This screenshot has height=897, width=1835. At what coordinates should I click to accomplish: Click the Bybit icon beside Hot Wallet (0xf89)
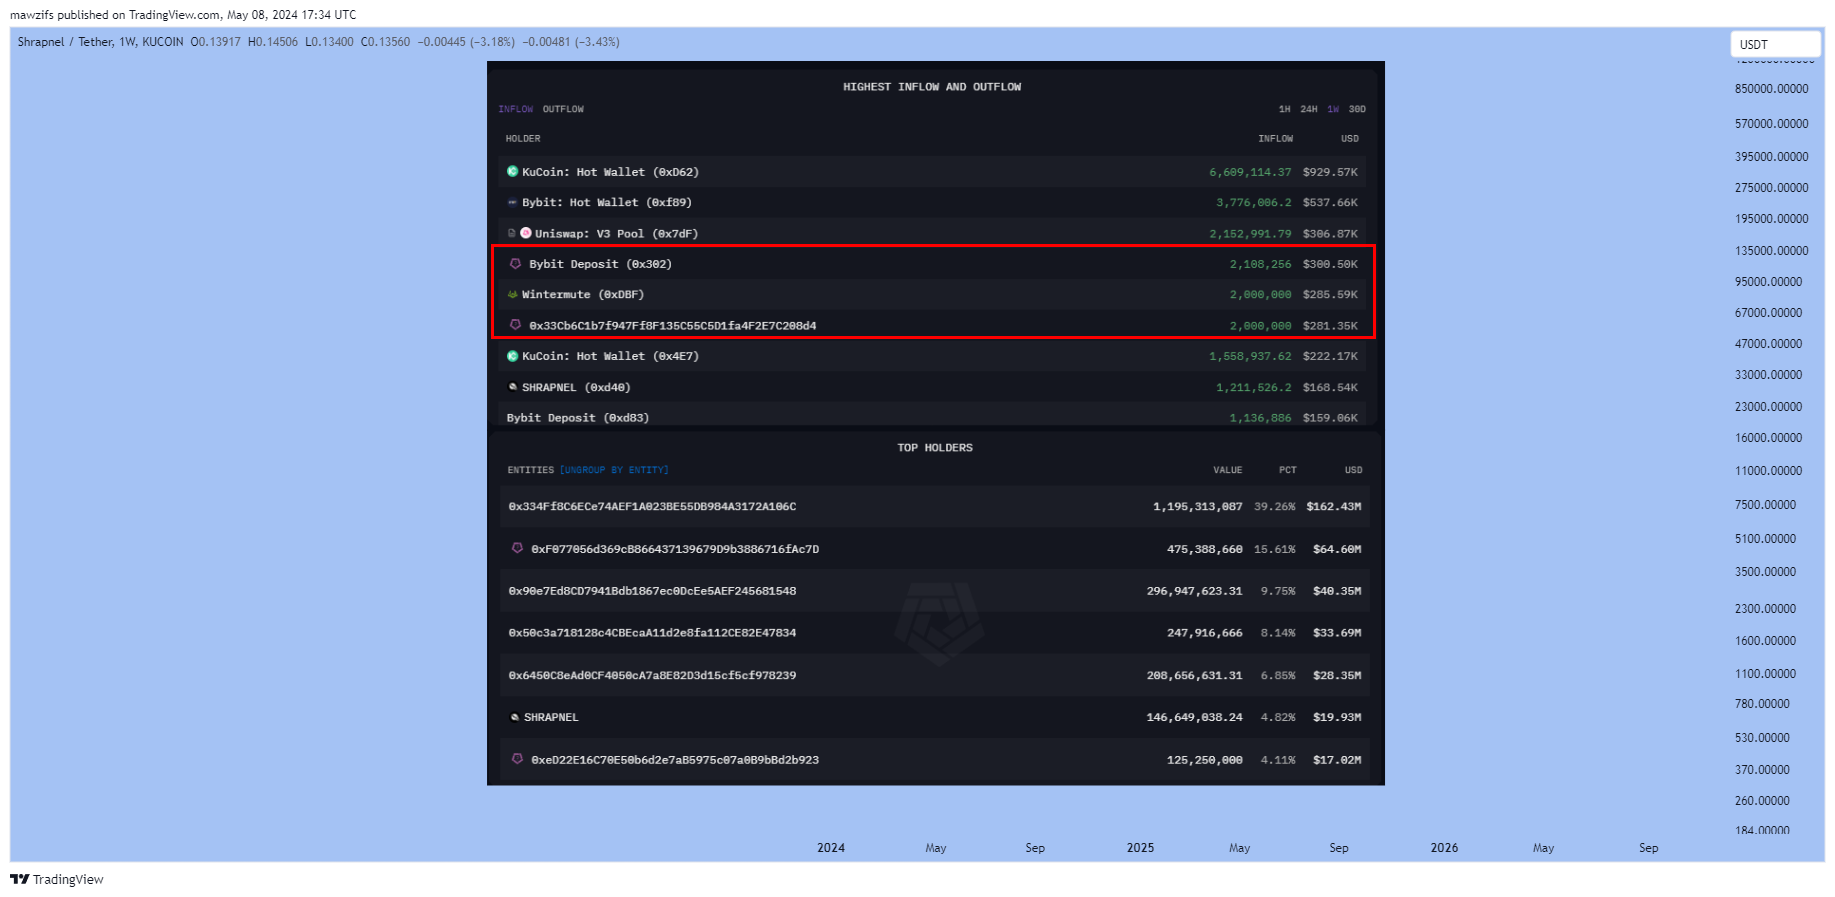(512, 202)
